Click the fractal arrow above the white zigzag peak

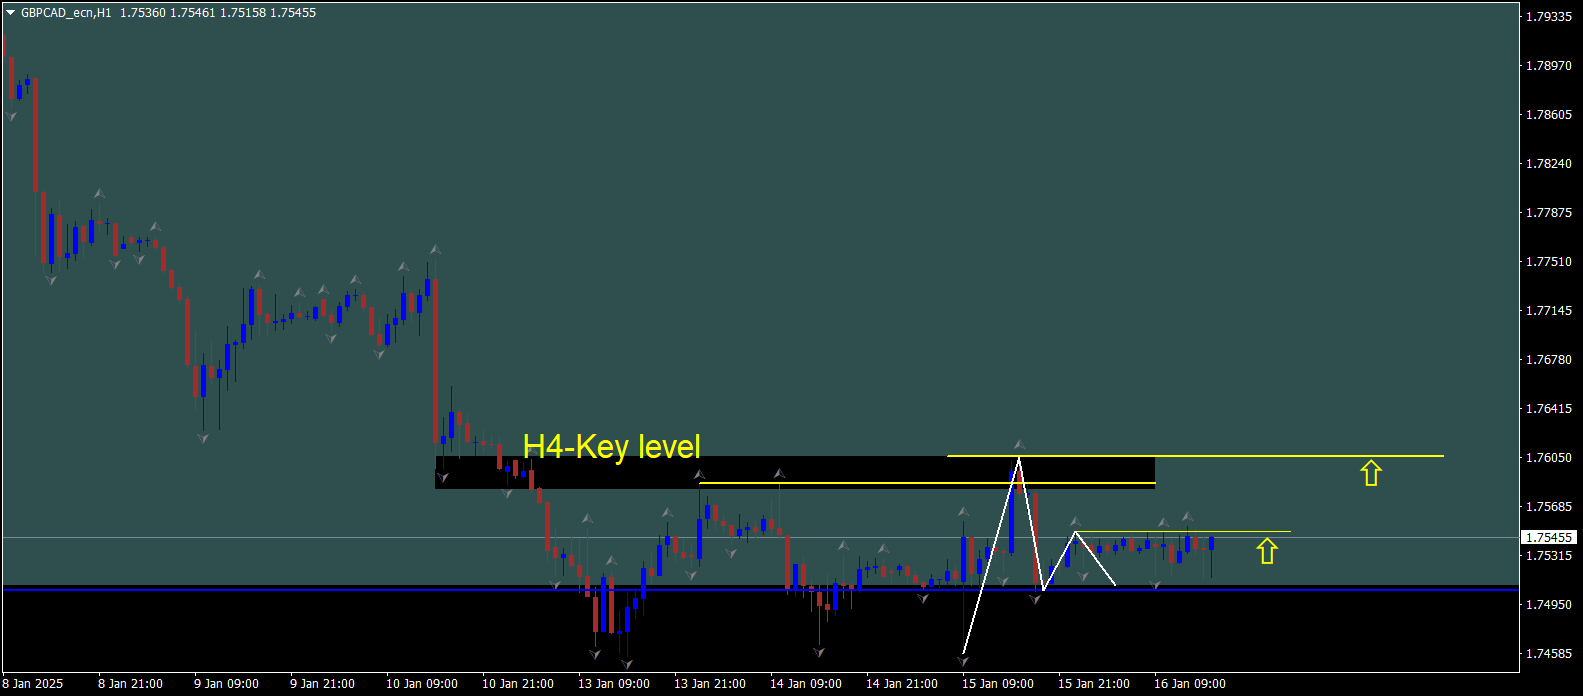point(1019,444)
